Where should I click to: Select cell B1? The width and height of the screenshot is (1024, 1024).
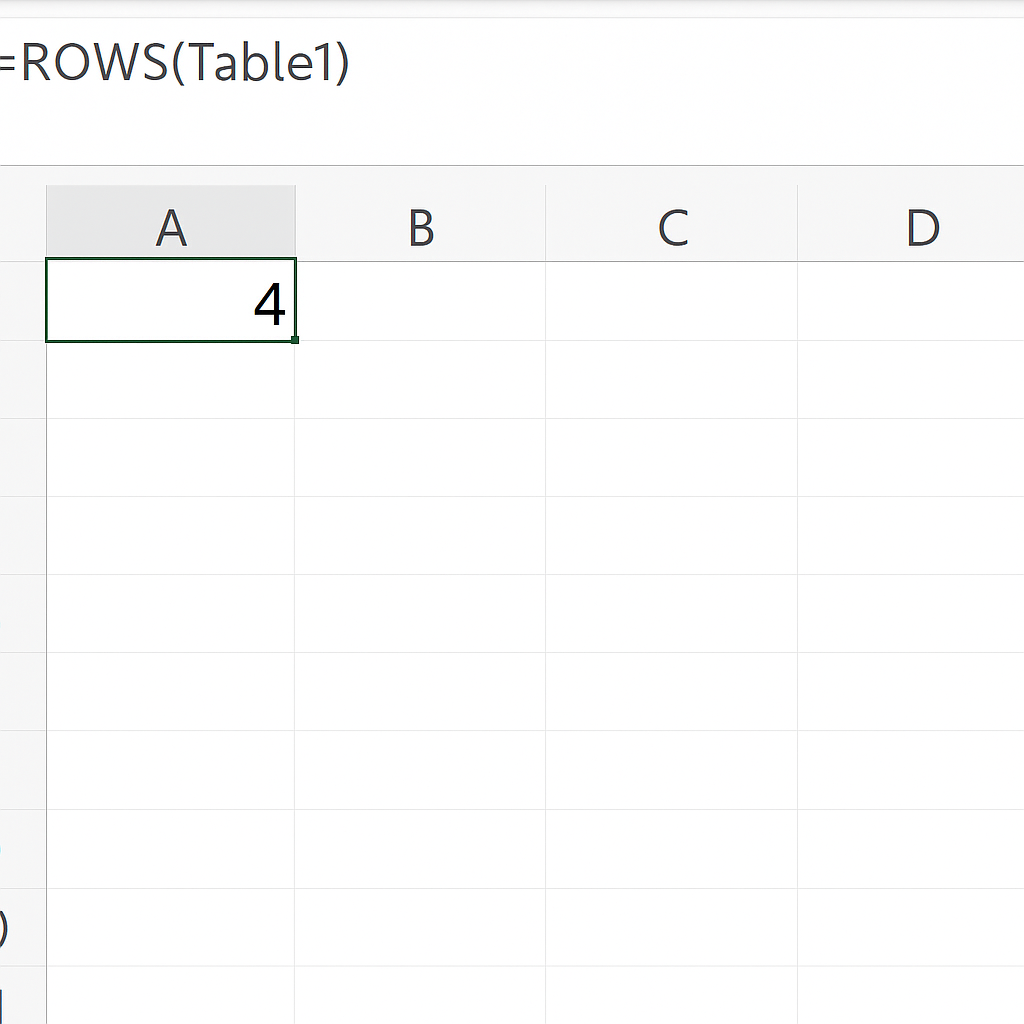click(x=421, y=301)
